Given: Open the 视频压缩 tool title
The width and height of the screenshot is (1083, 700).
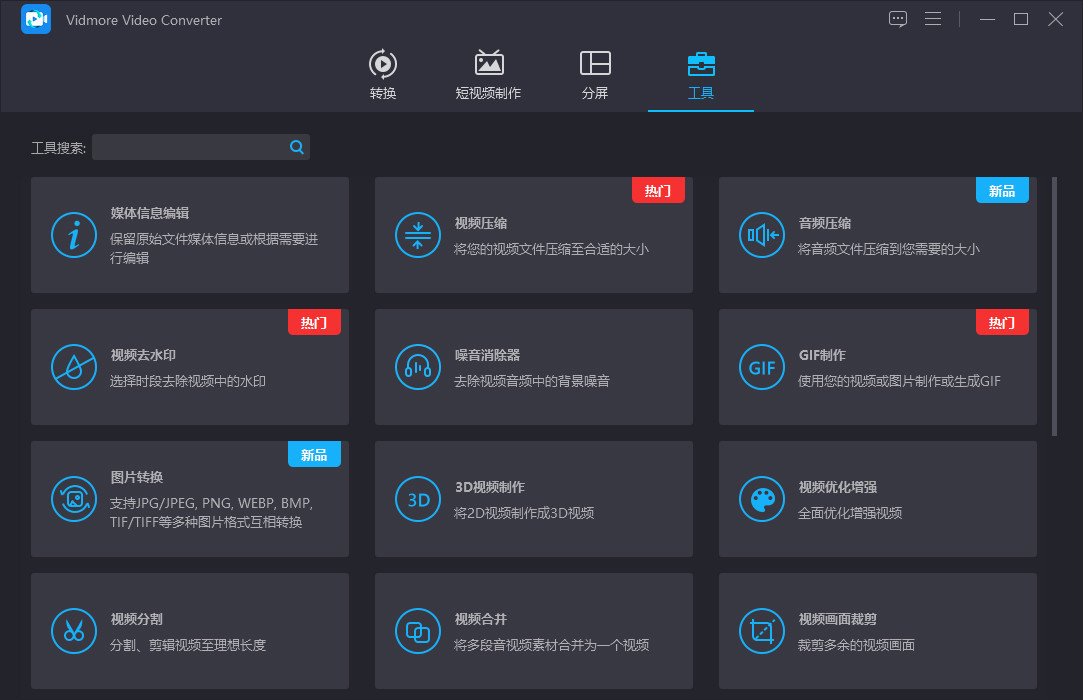Looking at the screenshot, I should click(481, 223).
